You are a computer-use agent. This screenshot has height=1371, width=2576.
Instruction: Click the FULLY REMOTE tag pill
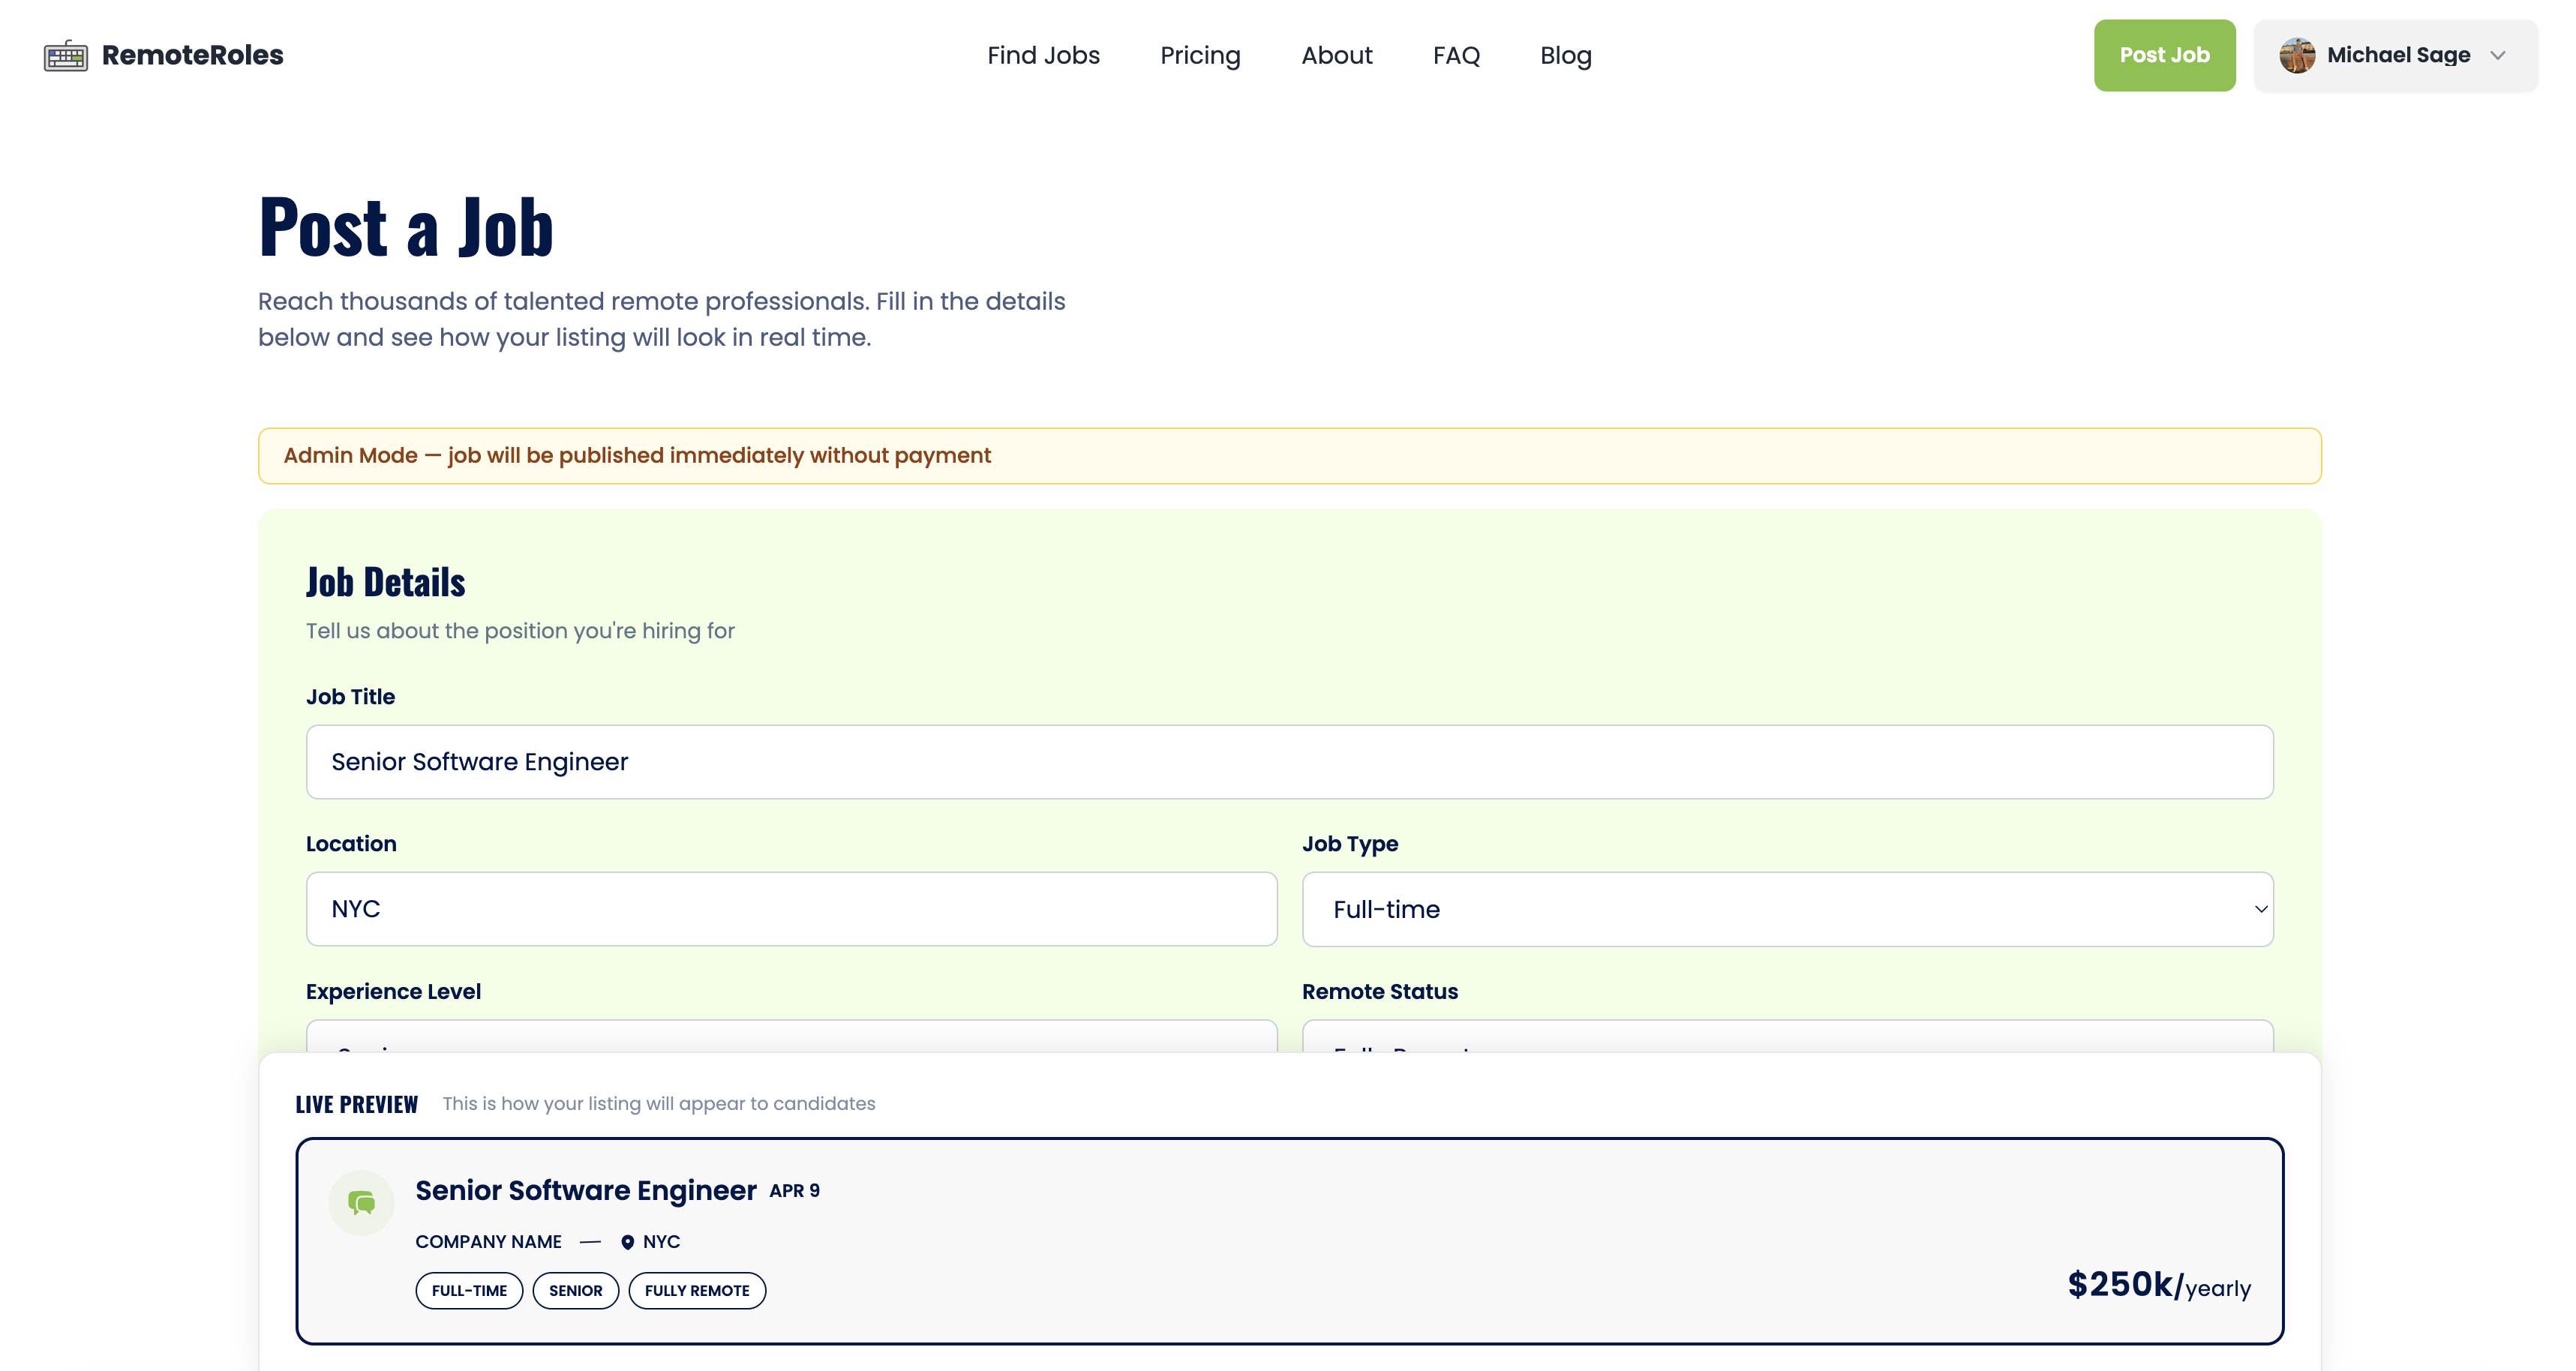(x=697, y=1290)
